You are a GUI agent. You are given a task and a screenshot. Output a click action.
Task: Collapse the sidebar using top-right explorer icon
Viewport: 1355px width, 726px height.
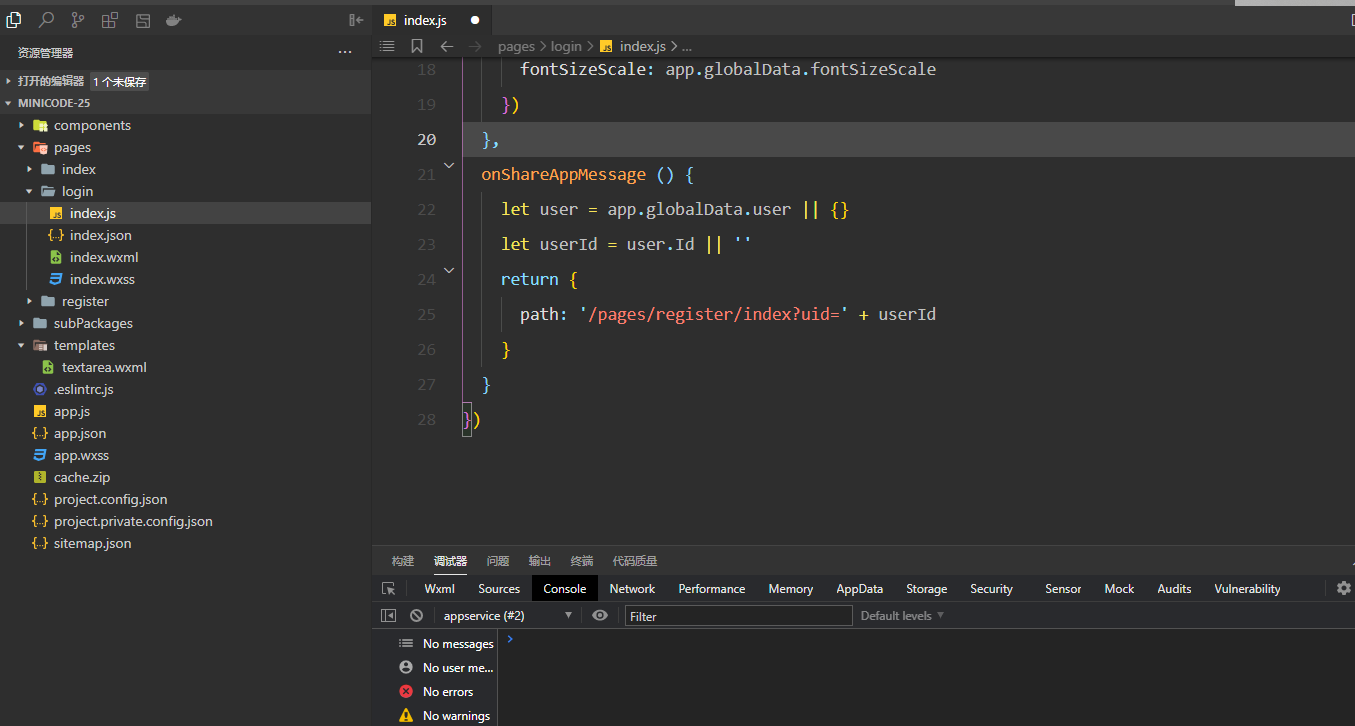356,20
